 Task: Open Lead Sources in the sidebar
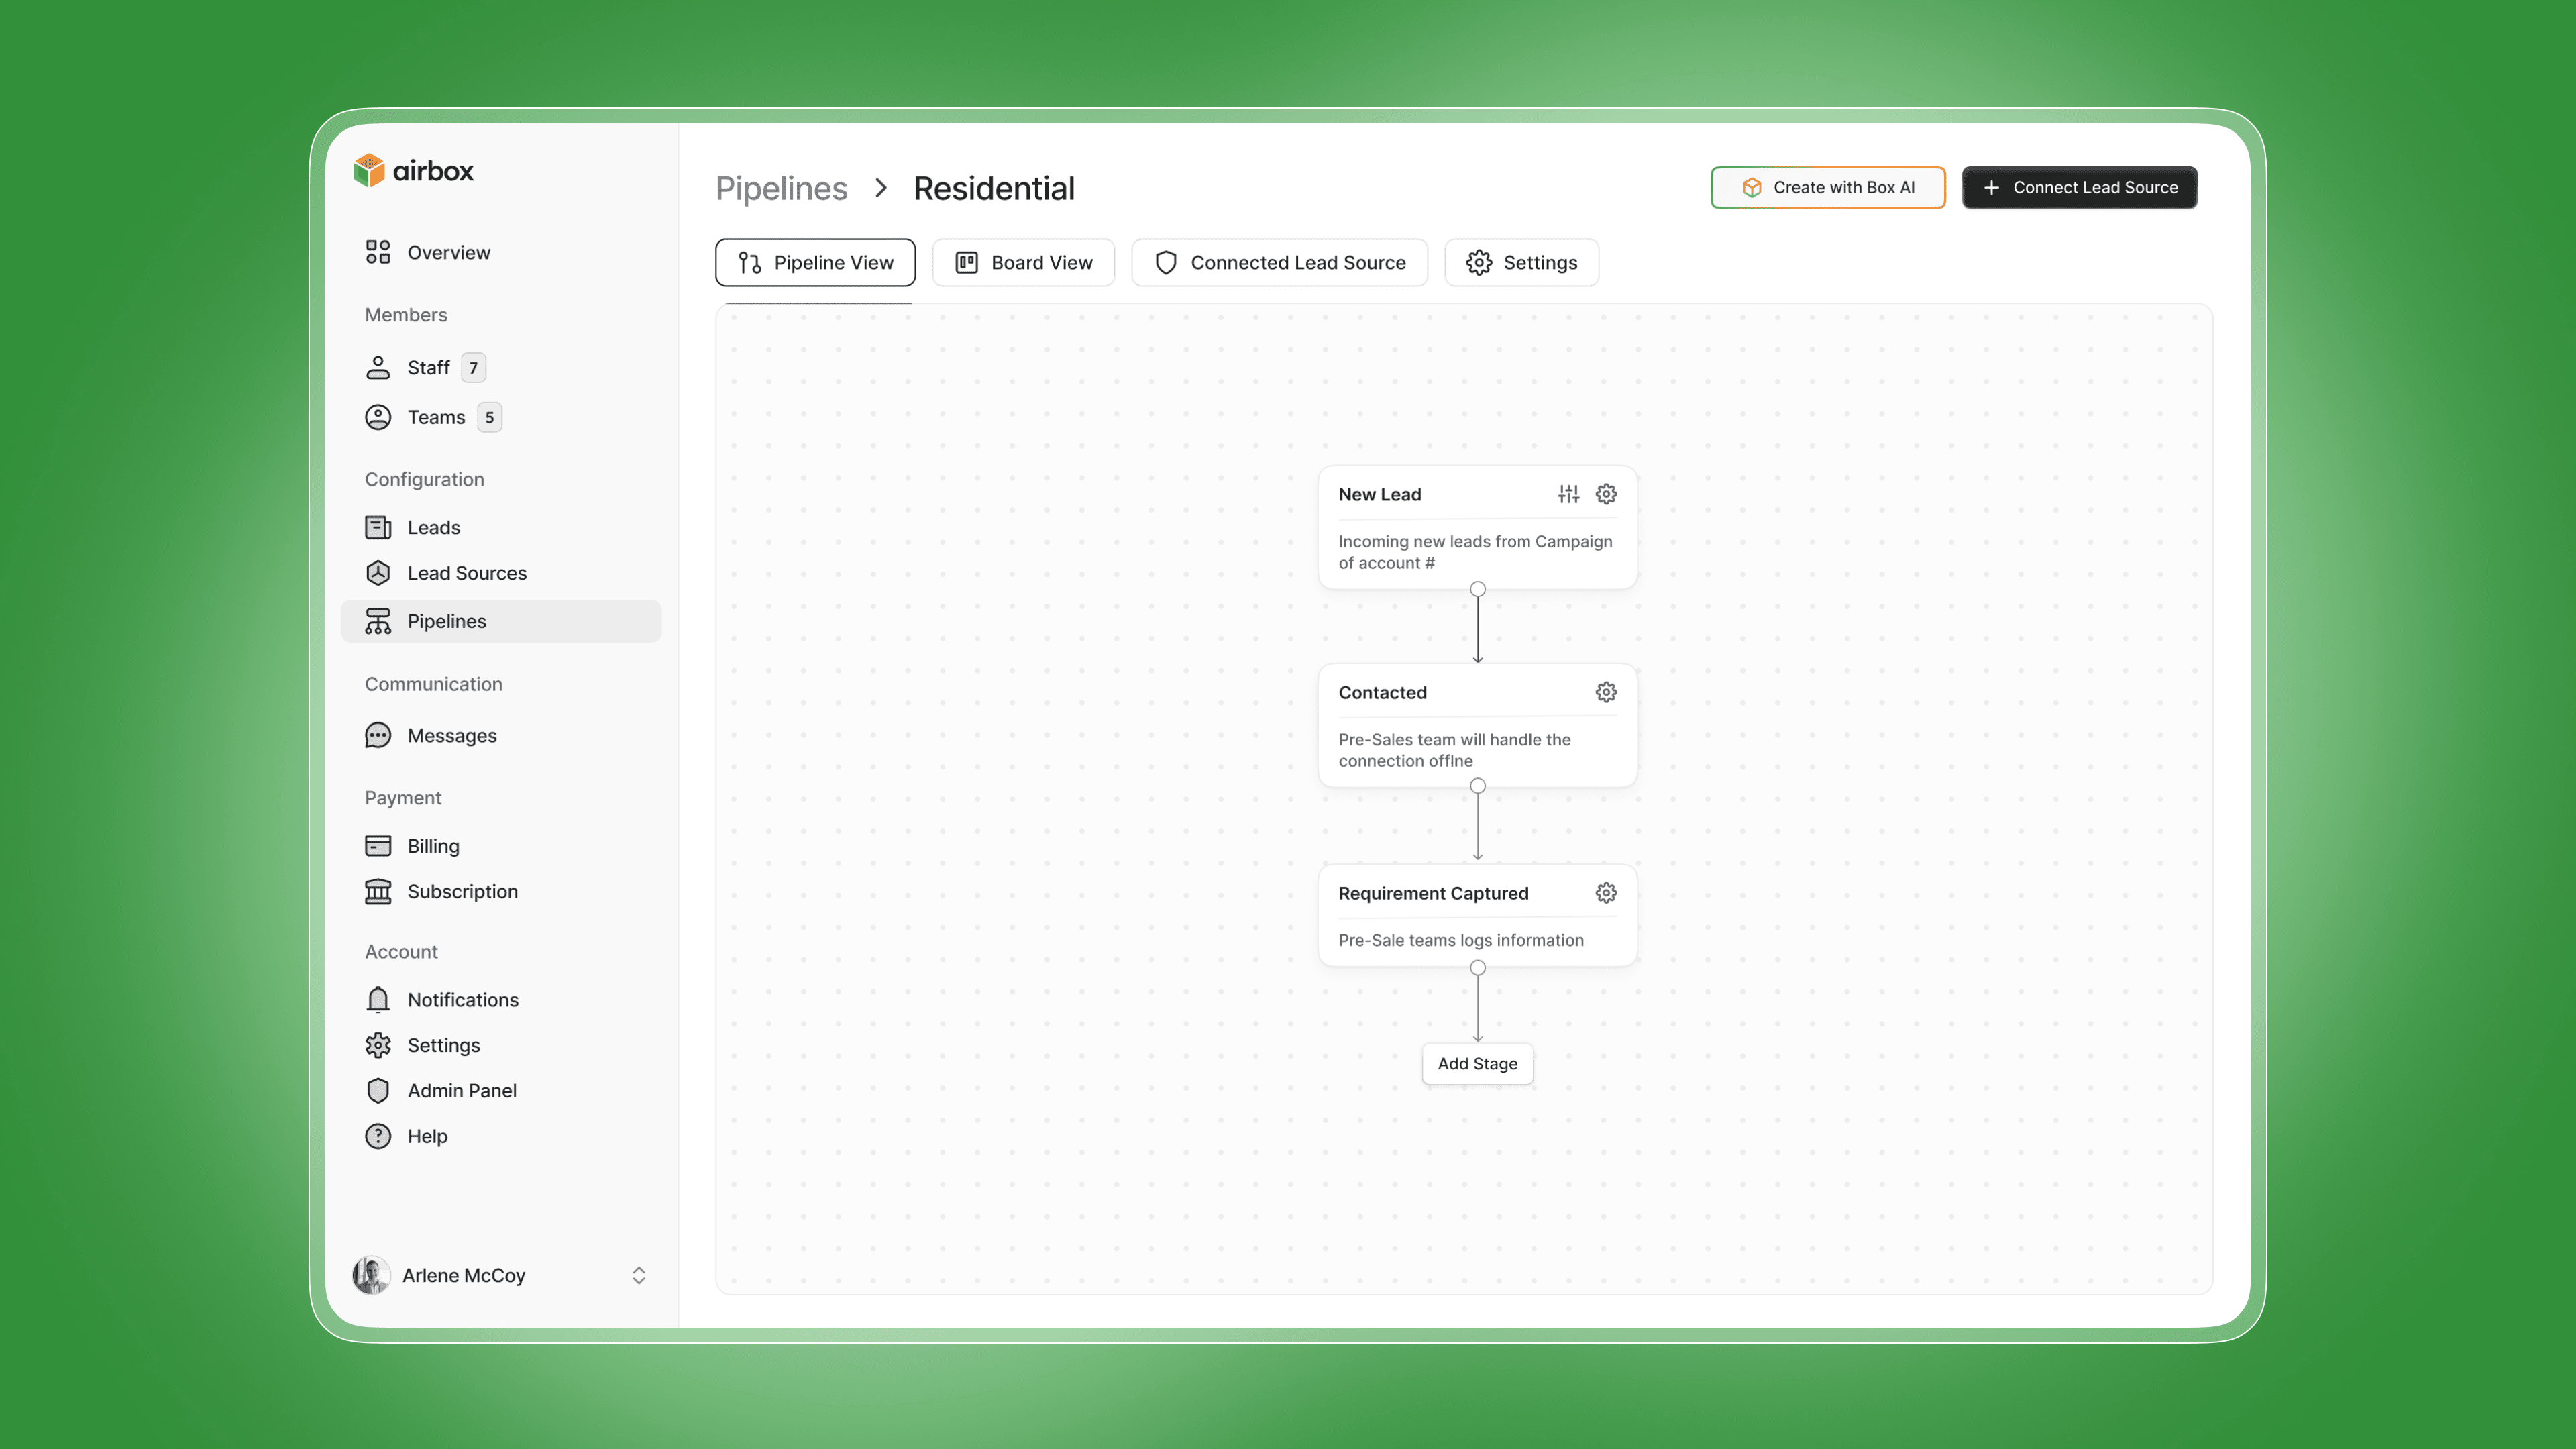coord(466,573)
